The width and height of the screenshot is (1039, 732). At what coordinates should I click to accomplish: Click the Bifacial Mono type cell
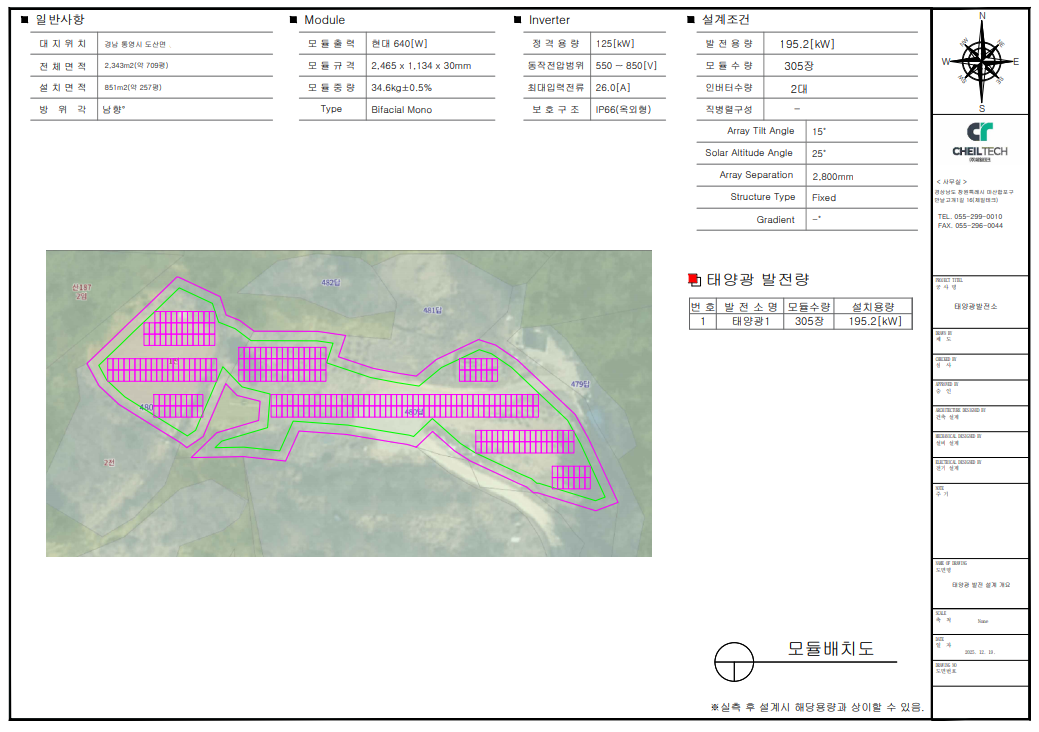(x=401, y=109)
